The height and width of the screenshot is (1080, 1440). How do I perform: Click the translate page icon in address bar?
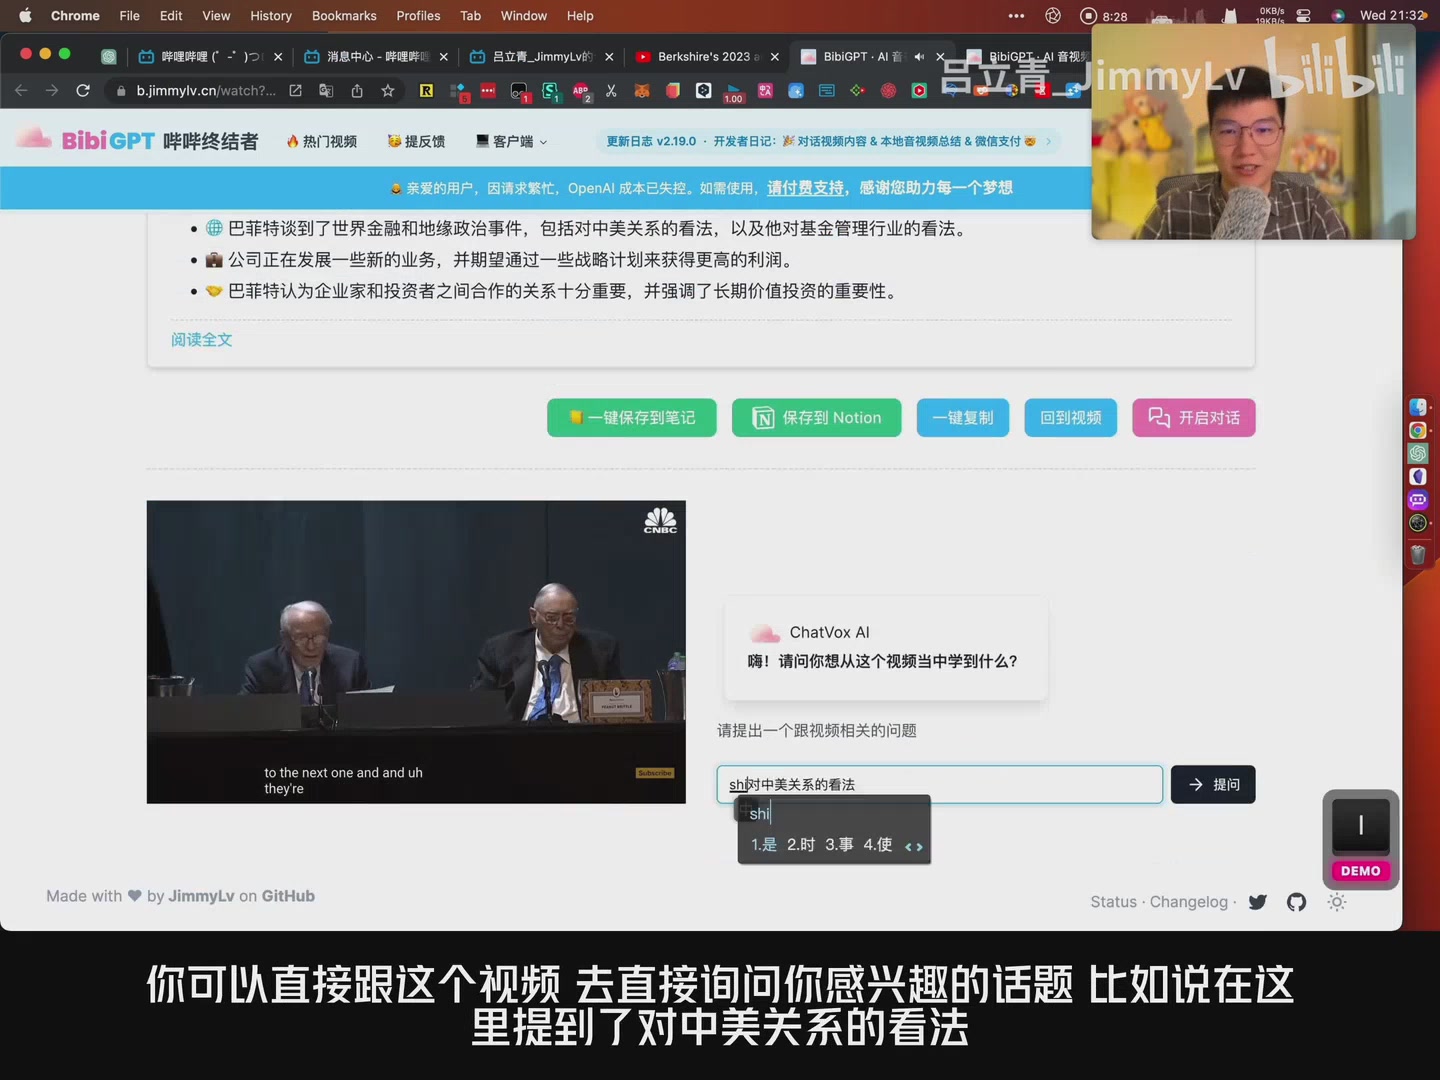(326, 91)
